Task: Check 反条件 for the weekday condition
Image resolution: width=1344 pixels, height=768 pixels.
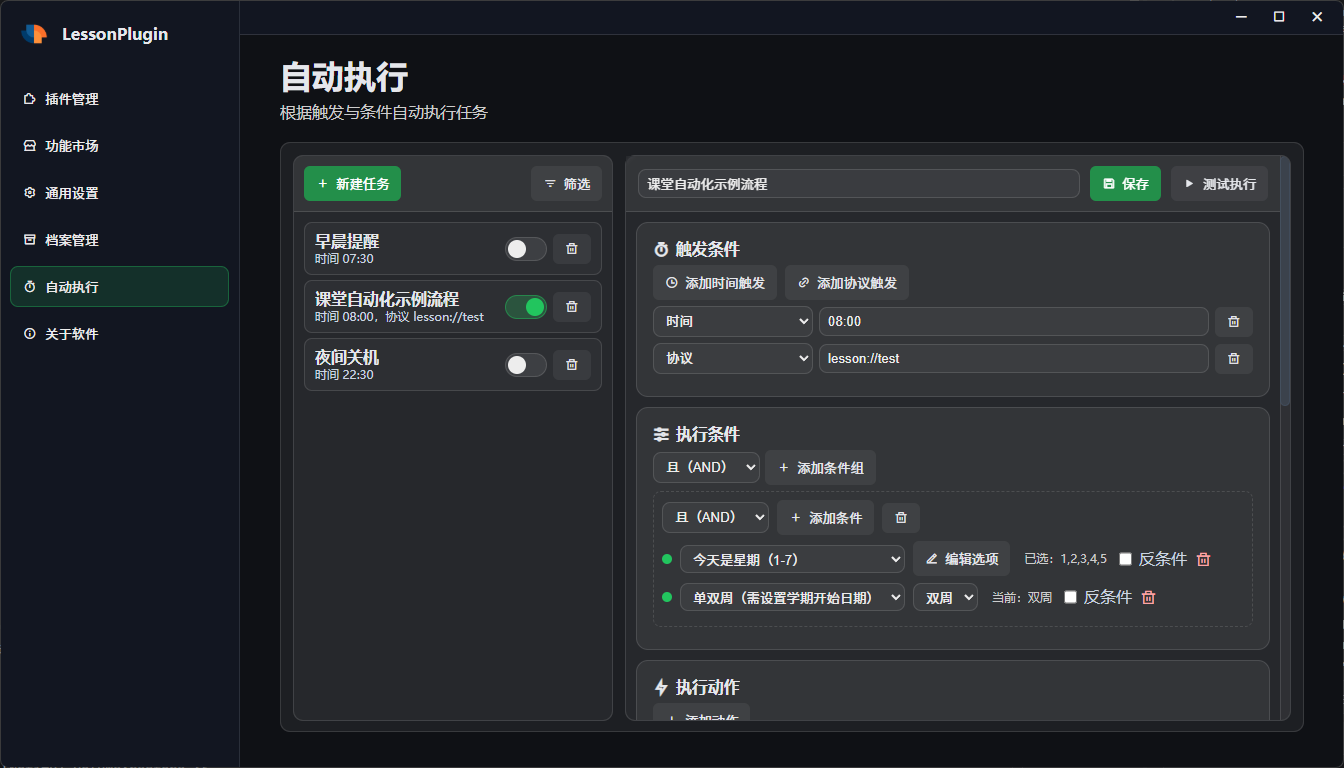Action: [x=1125, y=560]
